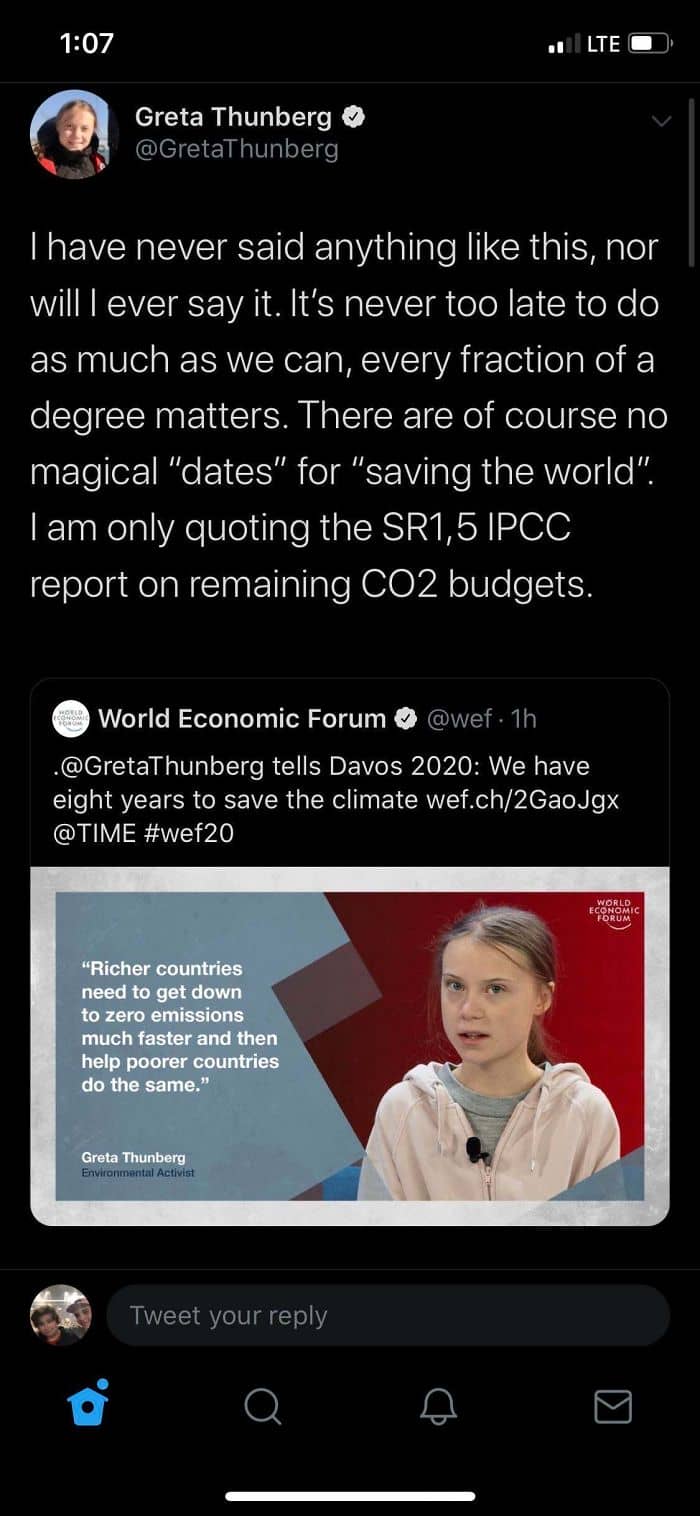Tap Greta Thunberg's profile picture

(x=69, y=134)
